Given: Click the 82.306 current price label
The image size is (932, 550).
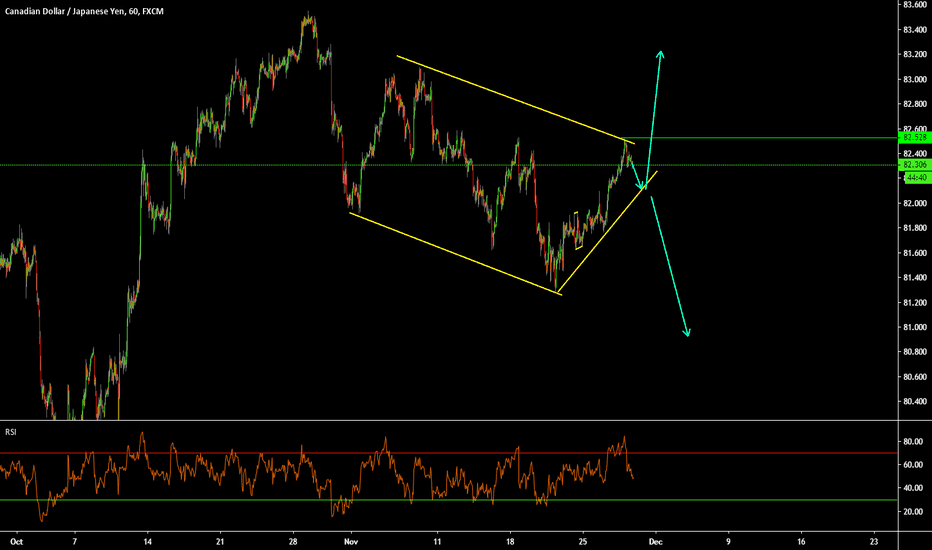Looking at the screenshot, I should (x=916, y=164).
